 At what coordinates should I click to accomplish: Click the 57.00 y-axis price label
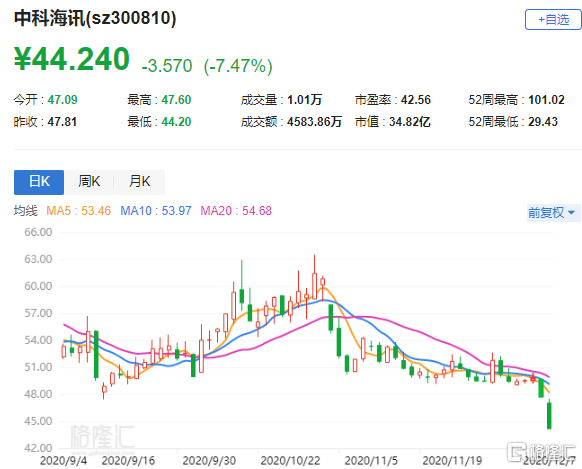tap(38, 314)
